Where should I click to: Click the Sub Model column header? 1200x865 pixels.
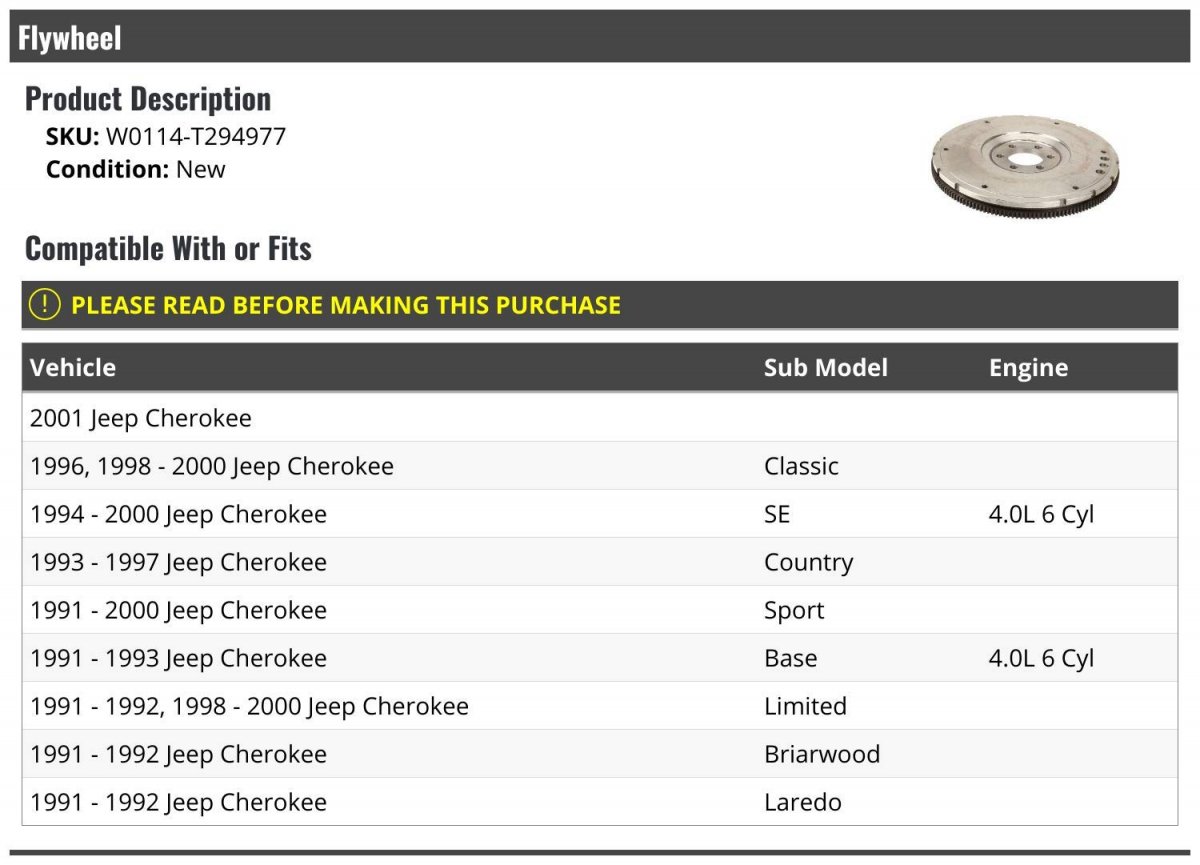tap(825, 367)
